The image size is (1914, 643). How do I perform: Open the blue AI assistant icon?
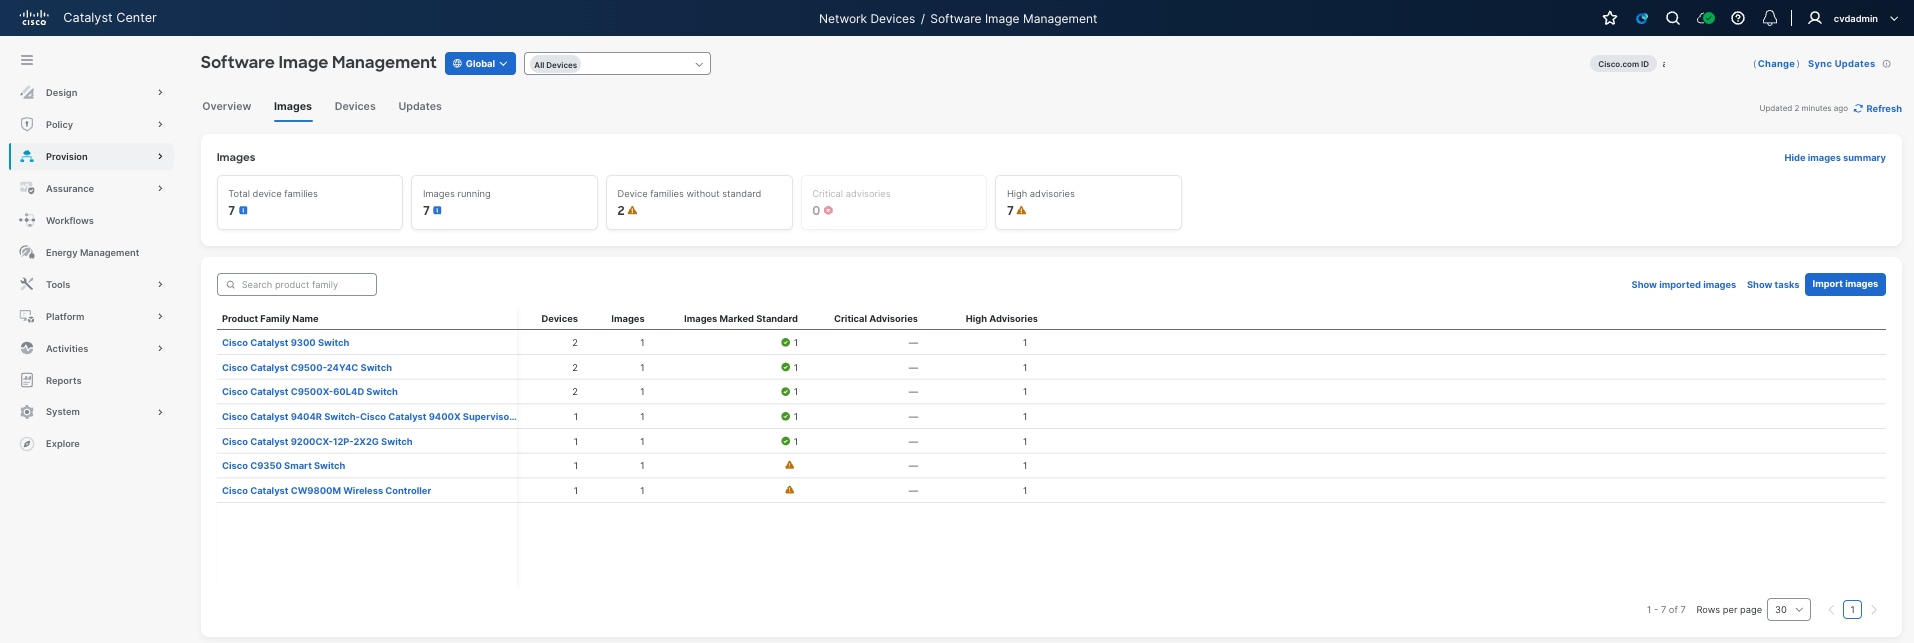click(1642, 18)
